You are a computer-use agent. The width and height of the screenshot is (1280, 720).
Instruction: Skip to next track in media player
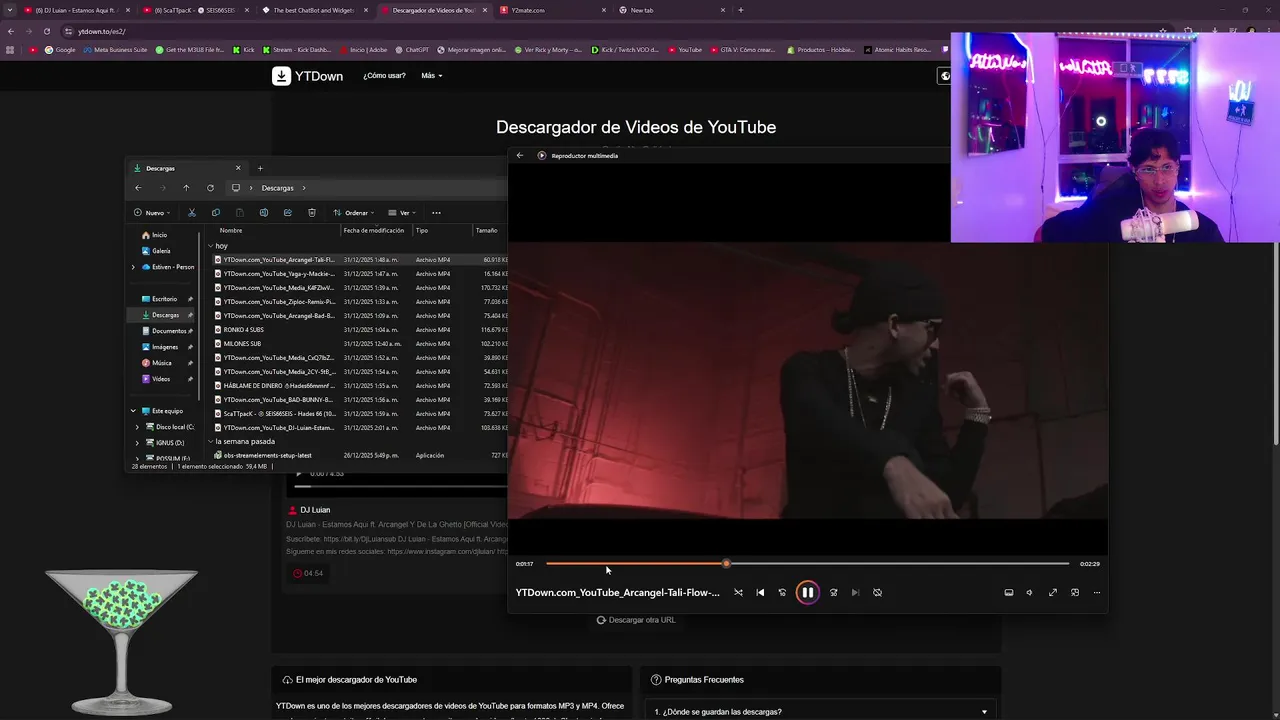(855, 592)
